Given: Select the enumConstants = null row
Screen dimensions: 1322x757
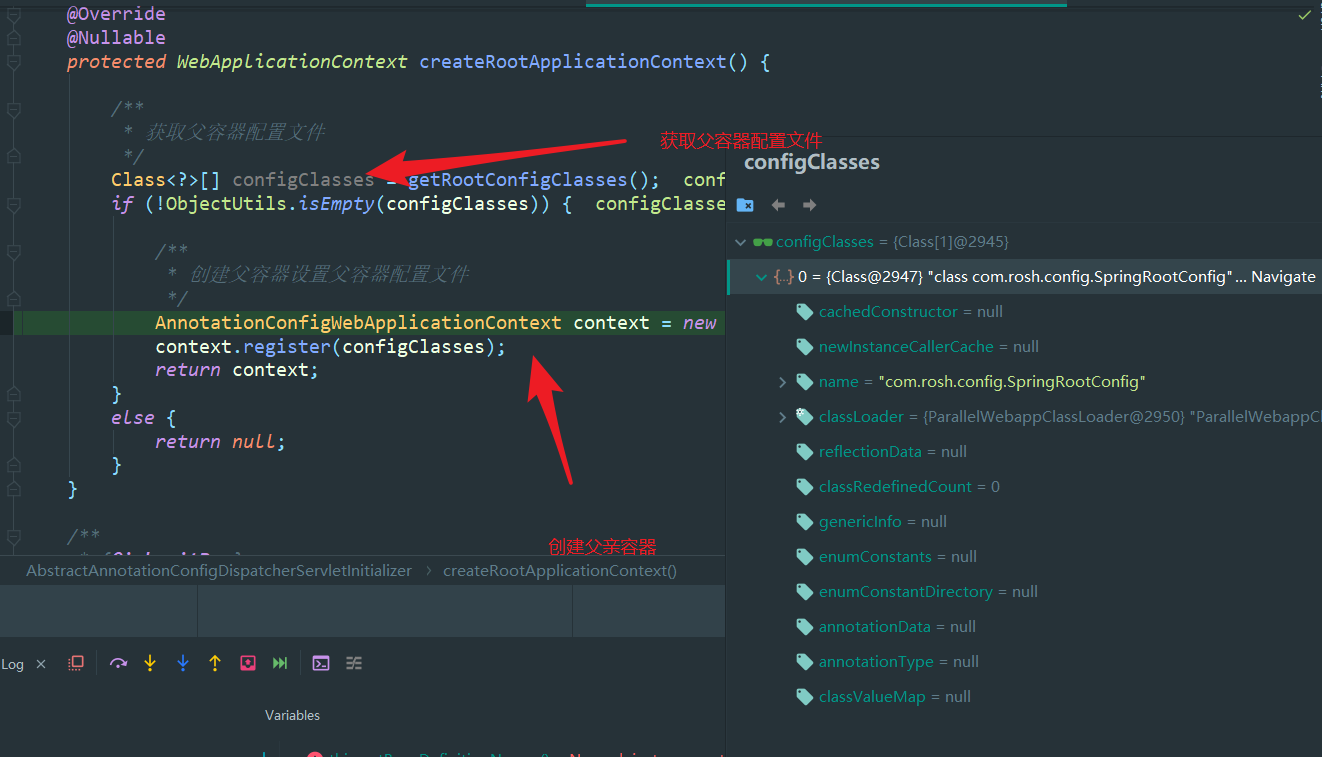Looking at the screenshot, I should pos(1024,557).
